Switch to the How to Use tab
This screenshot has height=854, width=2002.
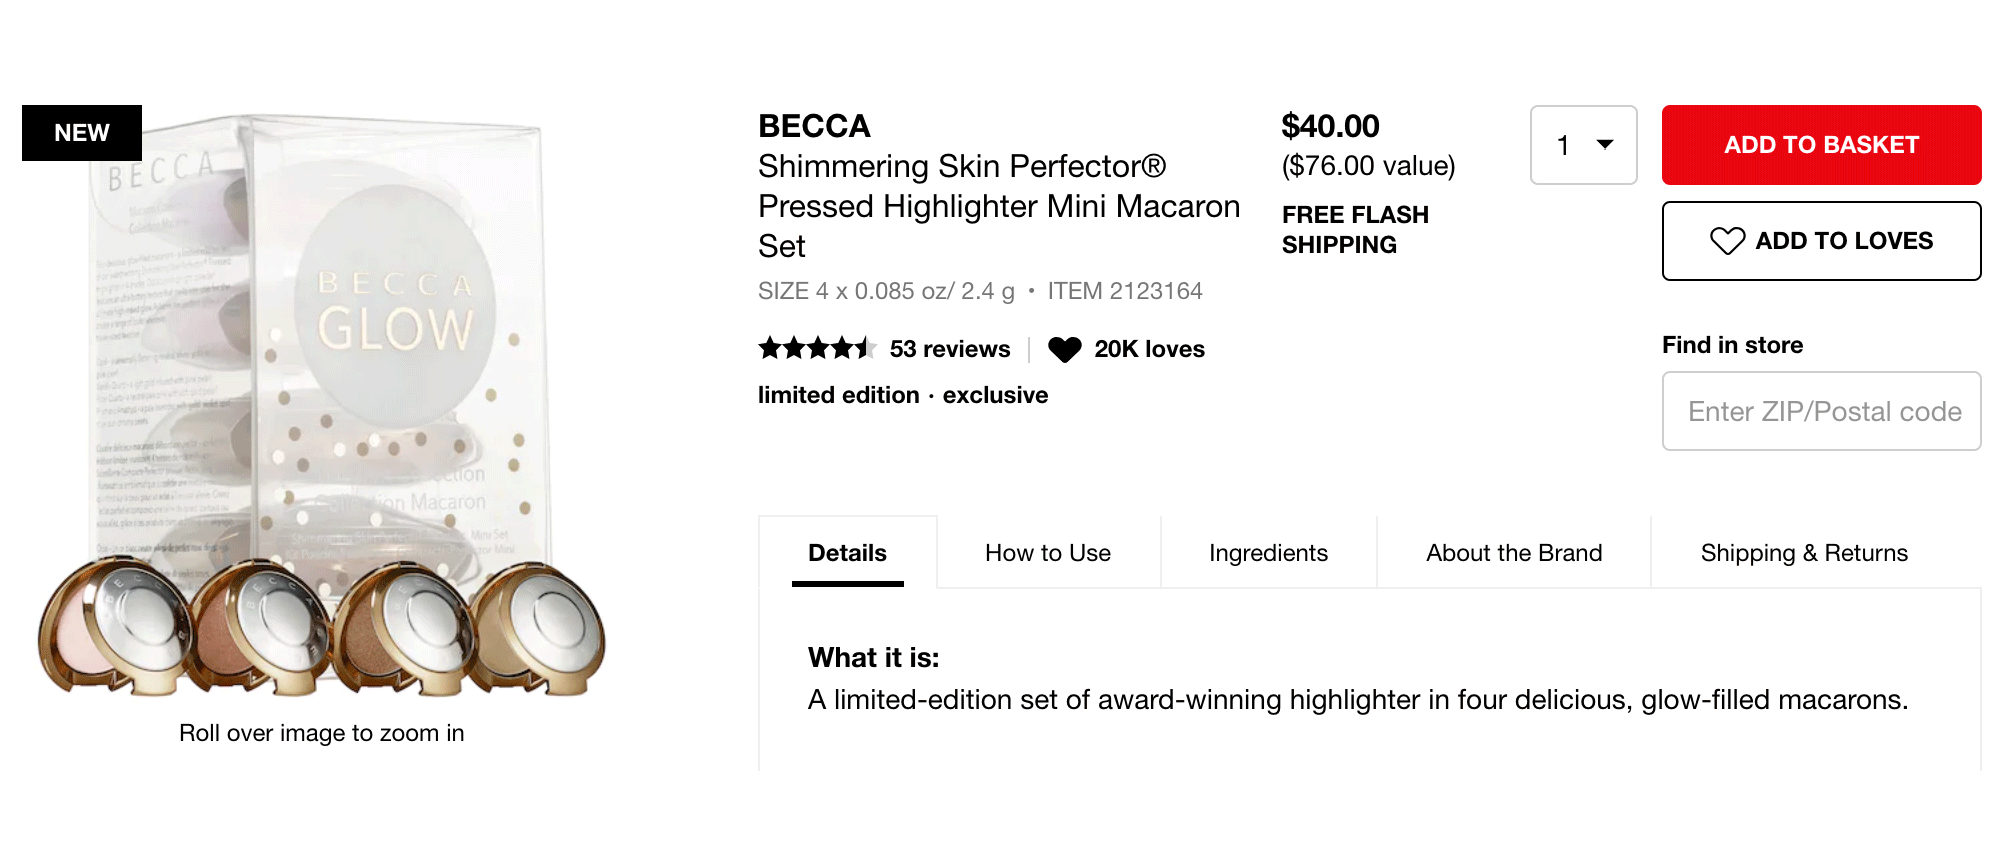[1047, 553]
